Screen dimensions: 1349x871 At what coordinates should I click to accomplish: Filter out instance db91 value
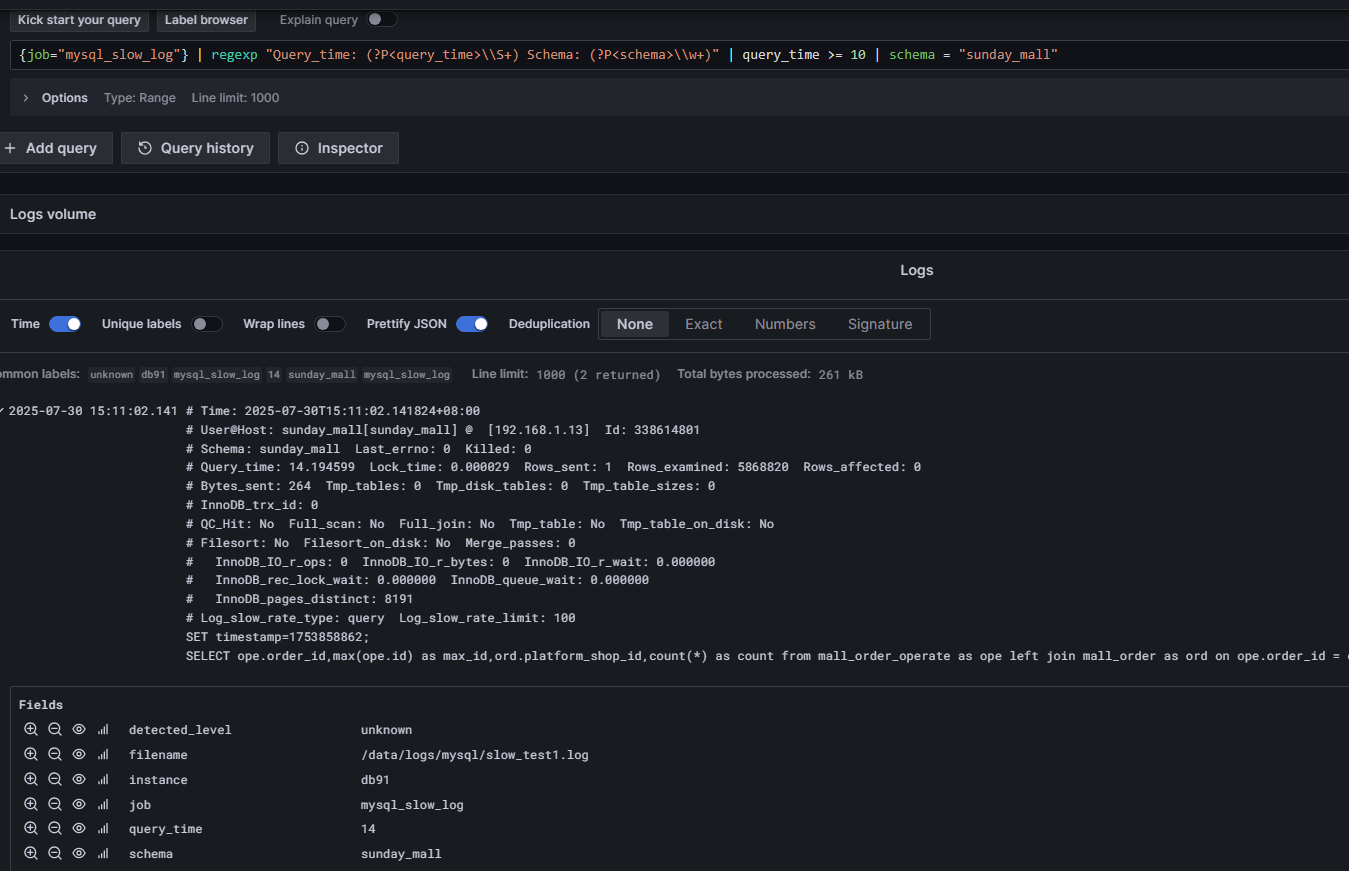[55, 780]
